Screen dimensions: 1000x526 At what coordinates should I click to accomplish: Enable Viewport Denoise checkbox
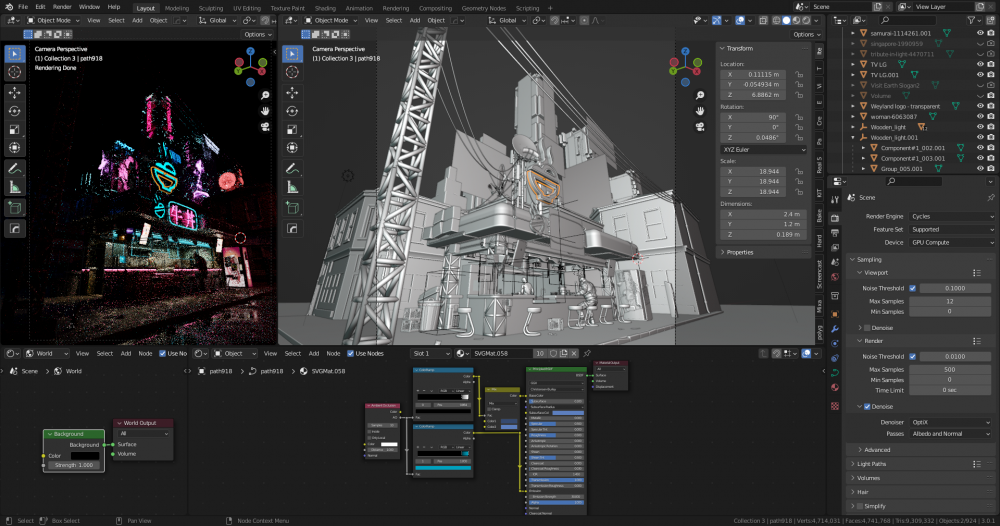(x=867, y=328)
